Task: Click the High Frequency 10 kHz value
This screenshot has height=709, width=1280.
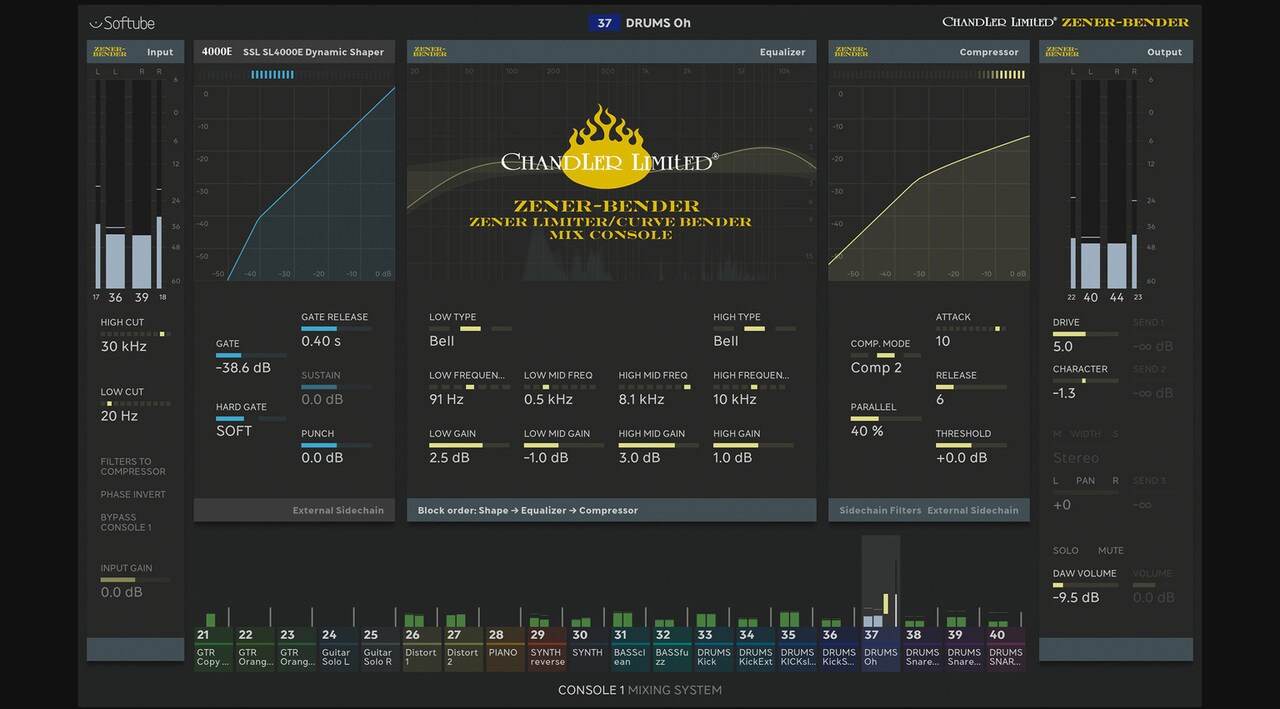Action: pos(735,399)
